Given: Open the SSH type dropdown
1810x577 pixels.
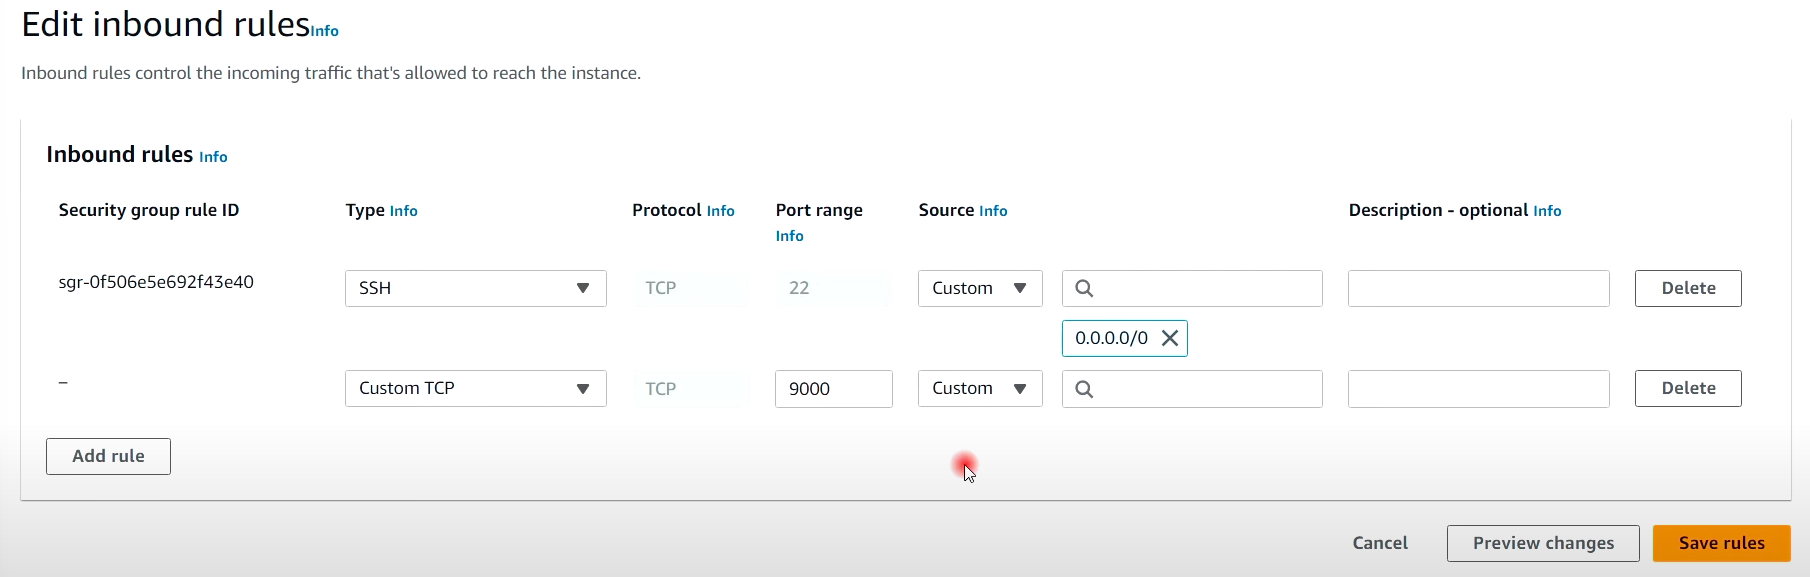Looking at the screenshot, I should tap(476, 288).
